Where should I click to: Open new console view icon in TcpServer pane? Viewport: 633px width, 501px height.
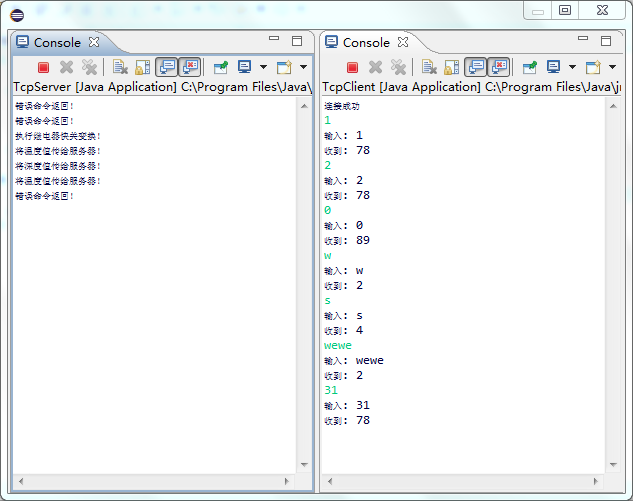[x=284, y=67]
